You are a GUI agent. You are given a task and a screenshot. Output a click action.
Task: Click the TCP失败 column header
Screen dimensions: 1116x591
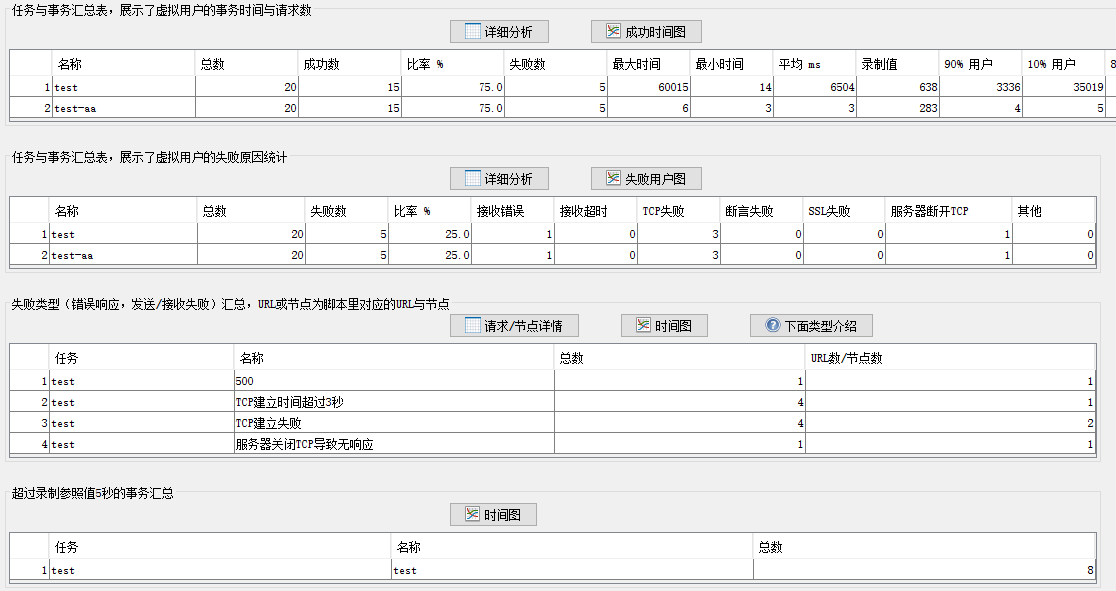(662, 211)
